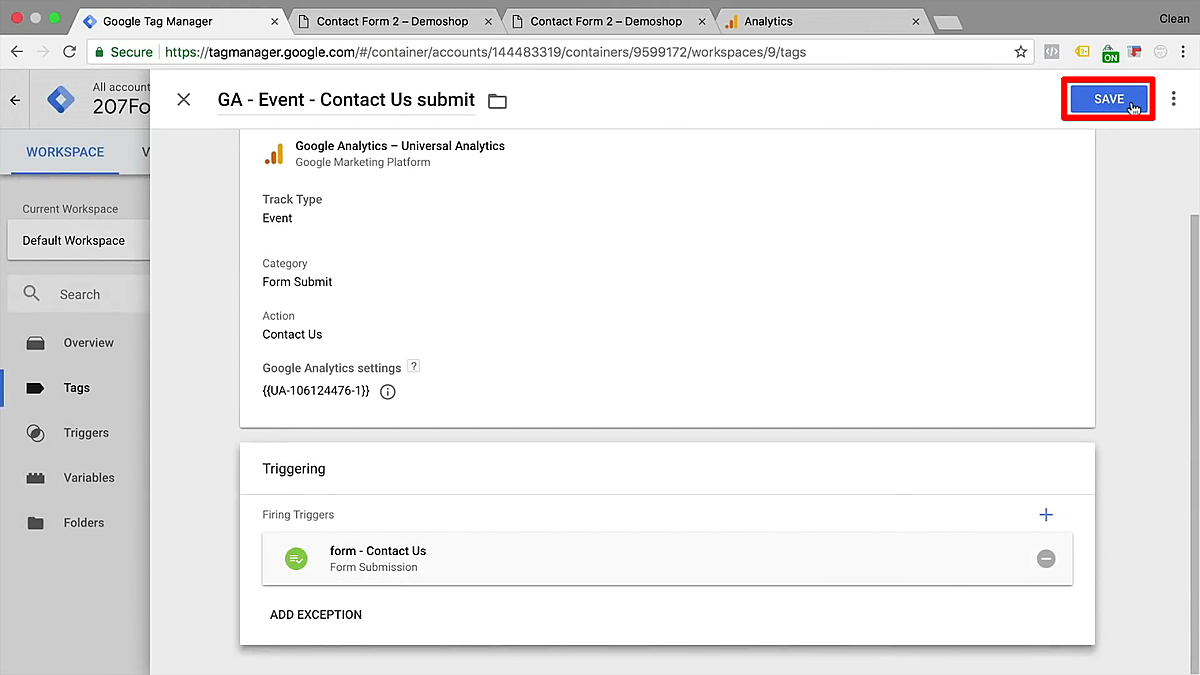Select the Category value Form Submit
1200x675 pixels.
(297, 282)
